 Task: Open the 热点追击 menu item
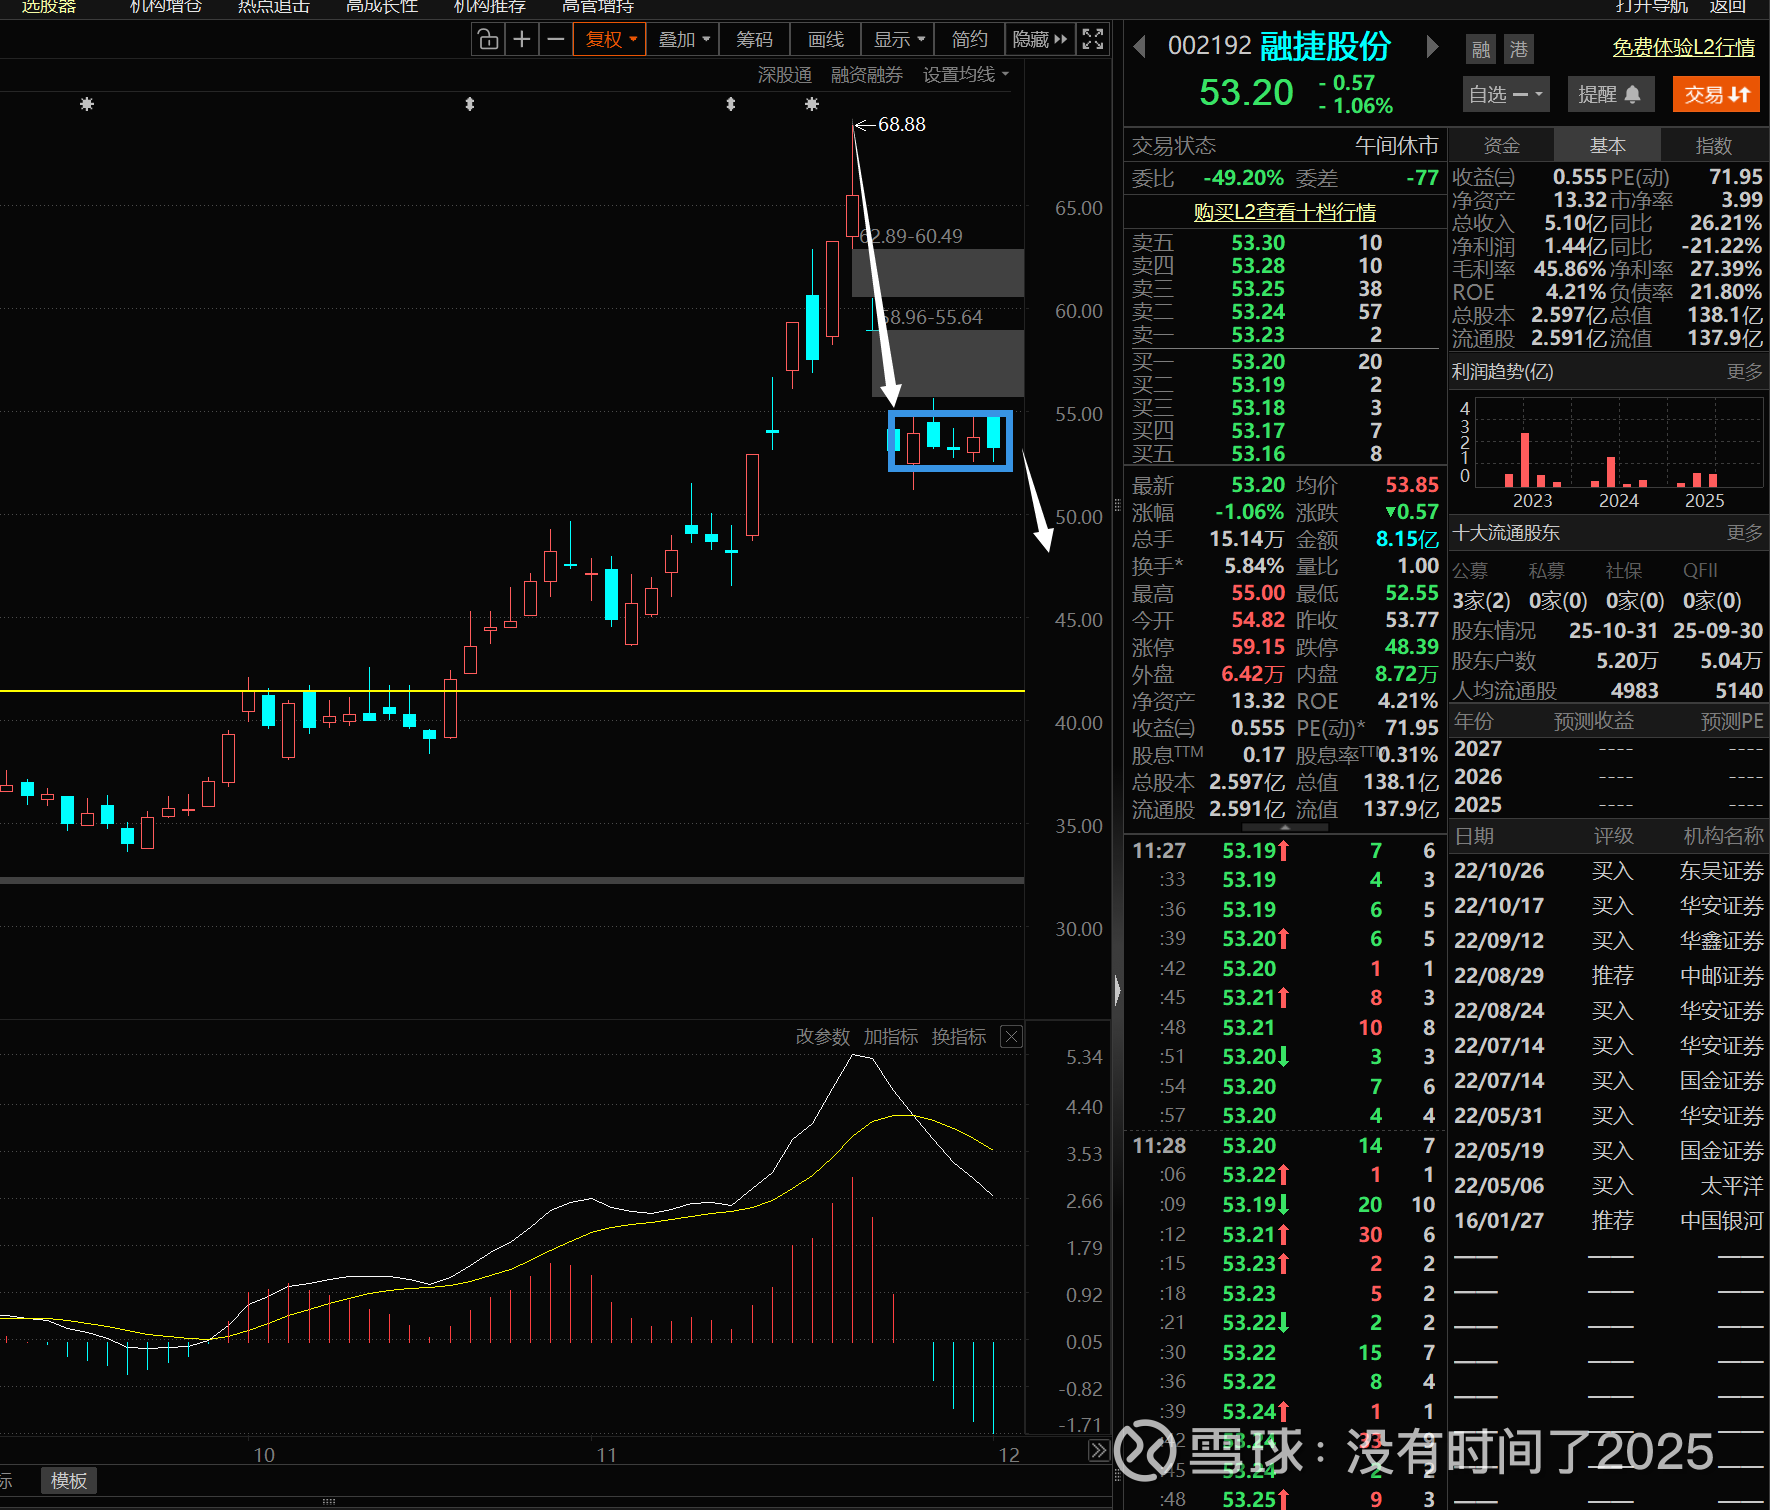273,7
